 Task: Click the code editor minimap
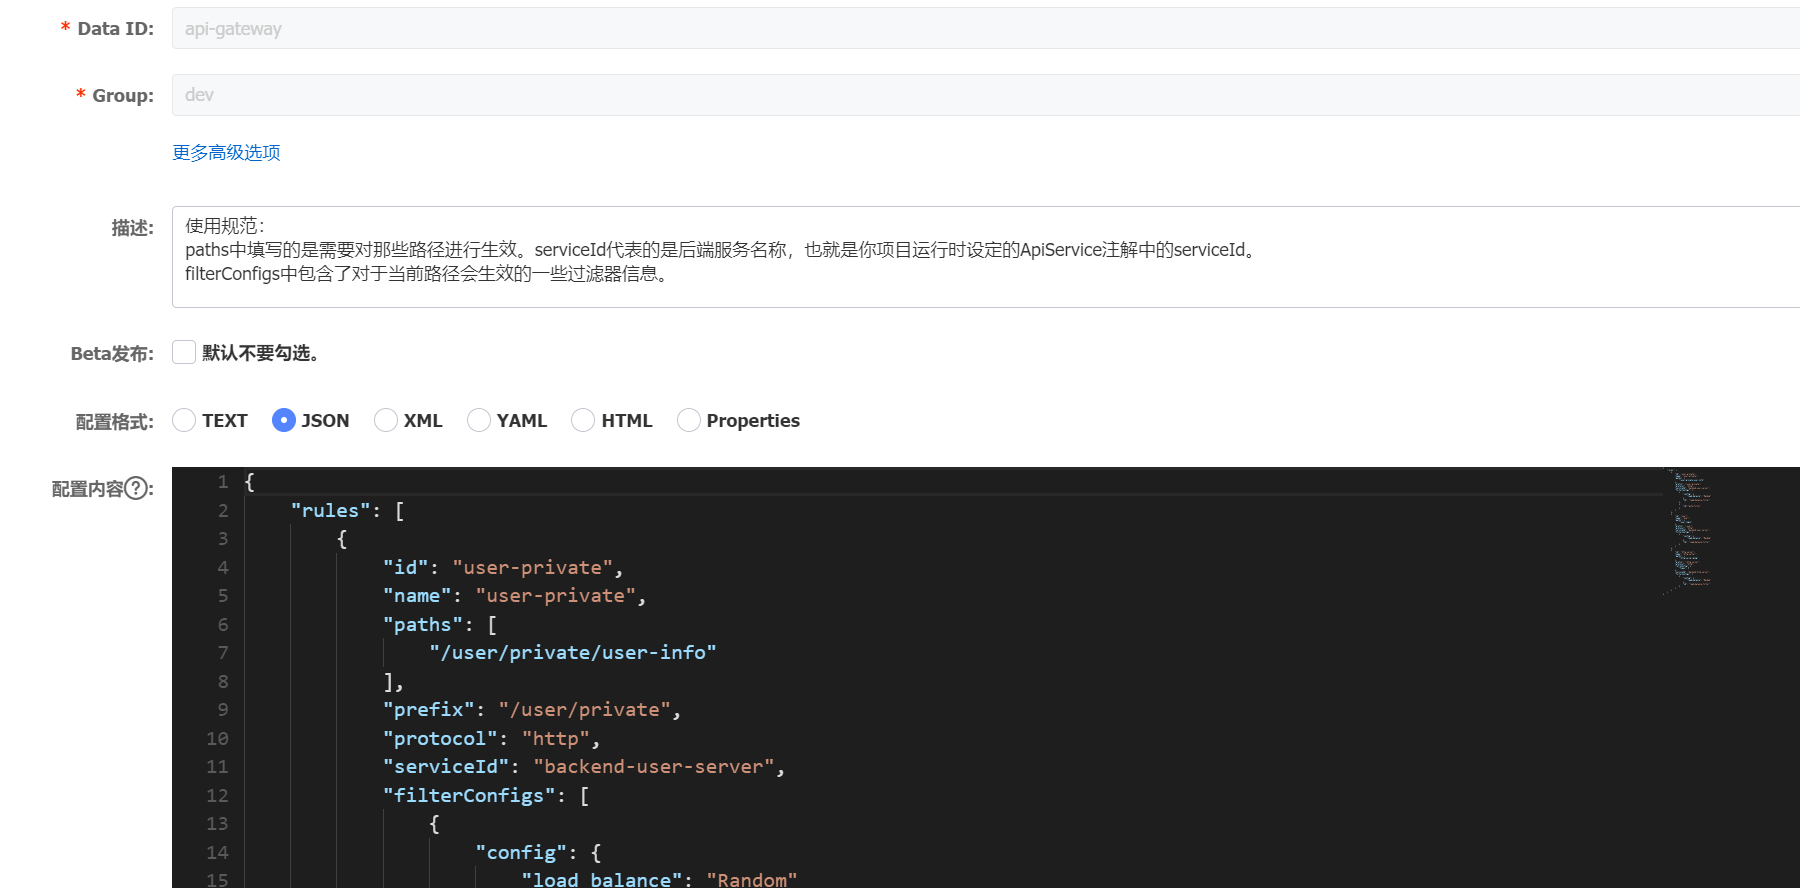coord(1690,530)
